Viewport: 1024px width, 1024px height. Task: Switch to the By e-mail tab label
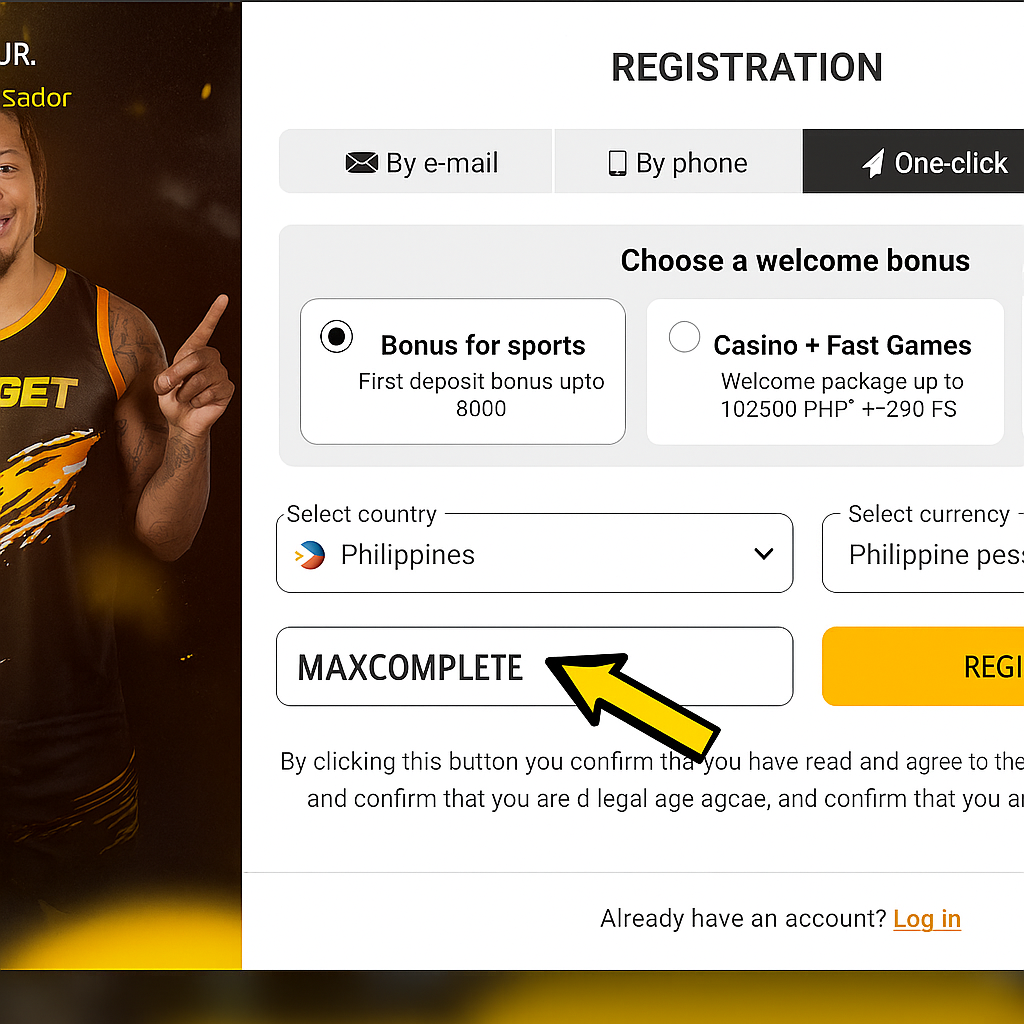pos(442,163)
